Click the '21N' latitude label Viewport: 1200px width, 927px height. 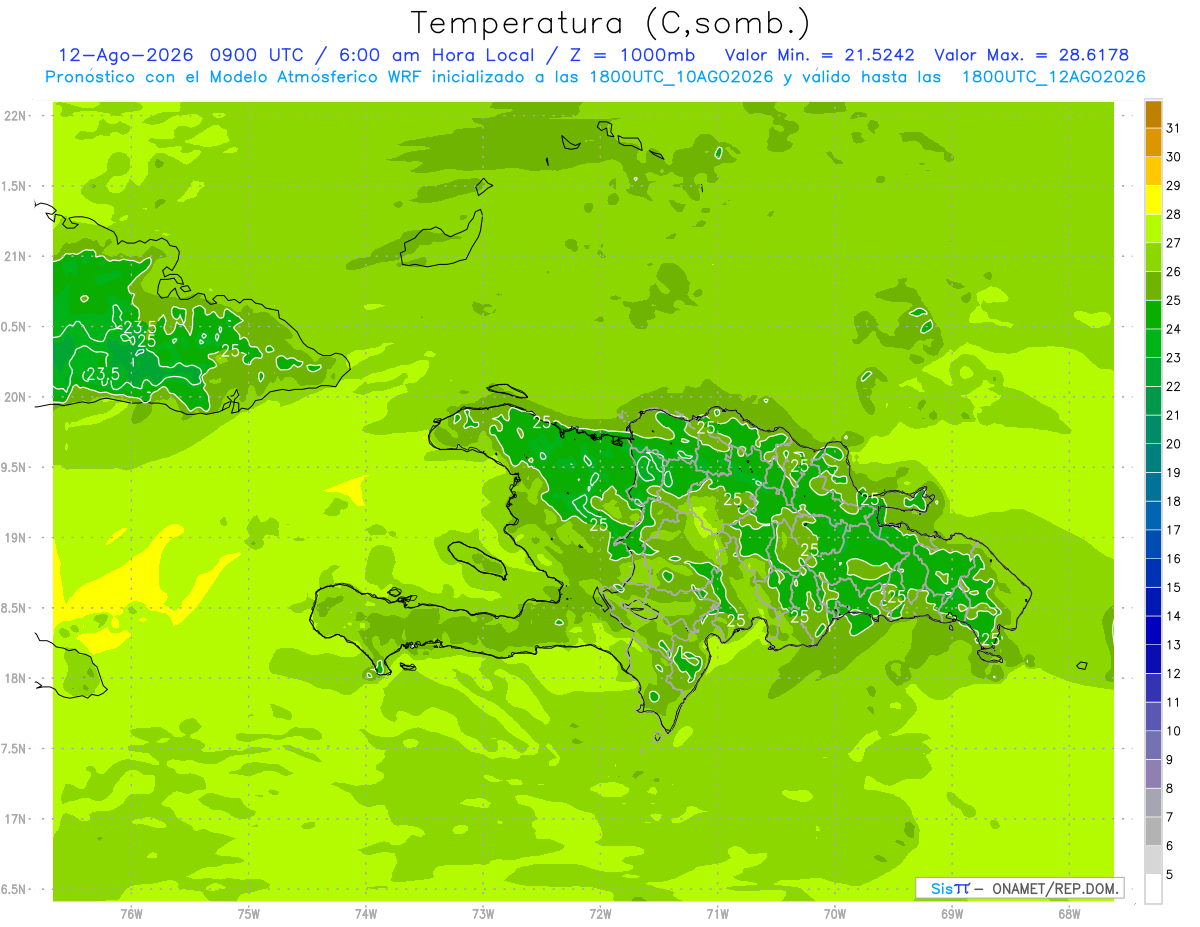[16, 256]
